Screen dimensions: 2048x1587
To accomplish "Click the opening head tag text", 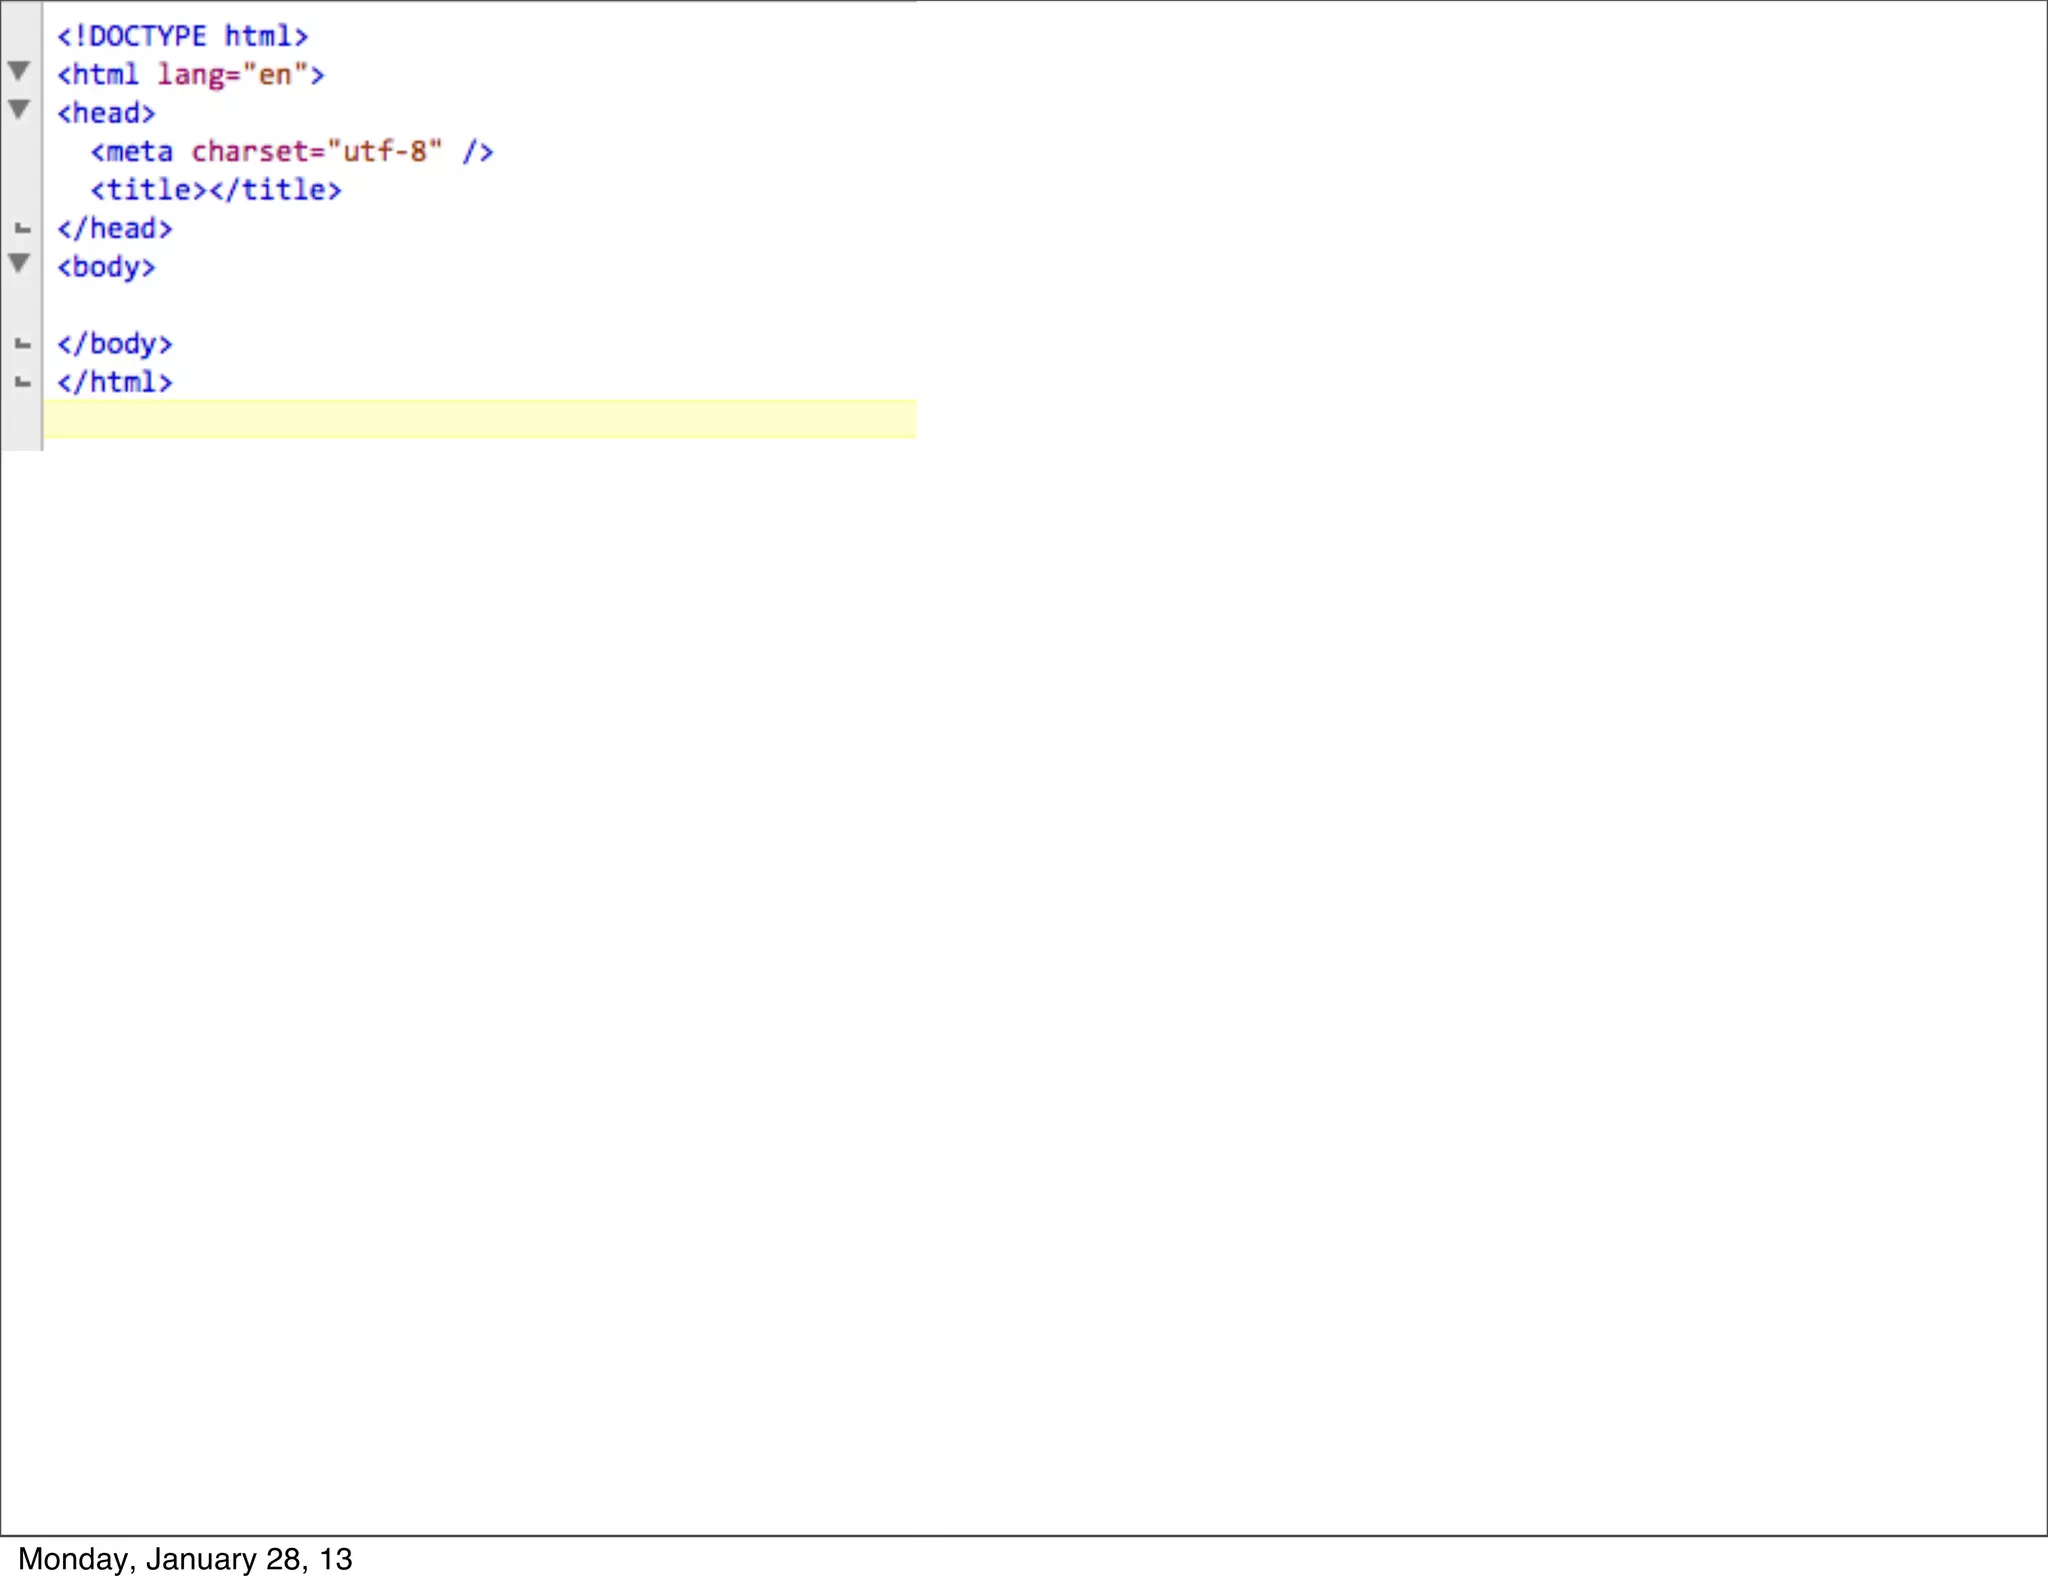I will point(106,113).
